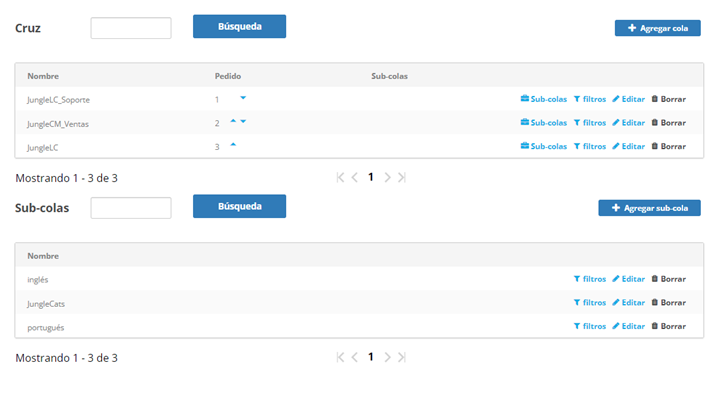
Task: Click the Nombre header in sub-queues table
Action: (43, 256)
